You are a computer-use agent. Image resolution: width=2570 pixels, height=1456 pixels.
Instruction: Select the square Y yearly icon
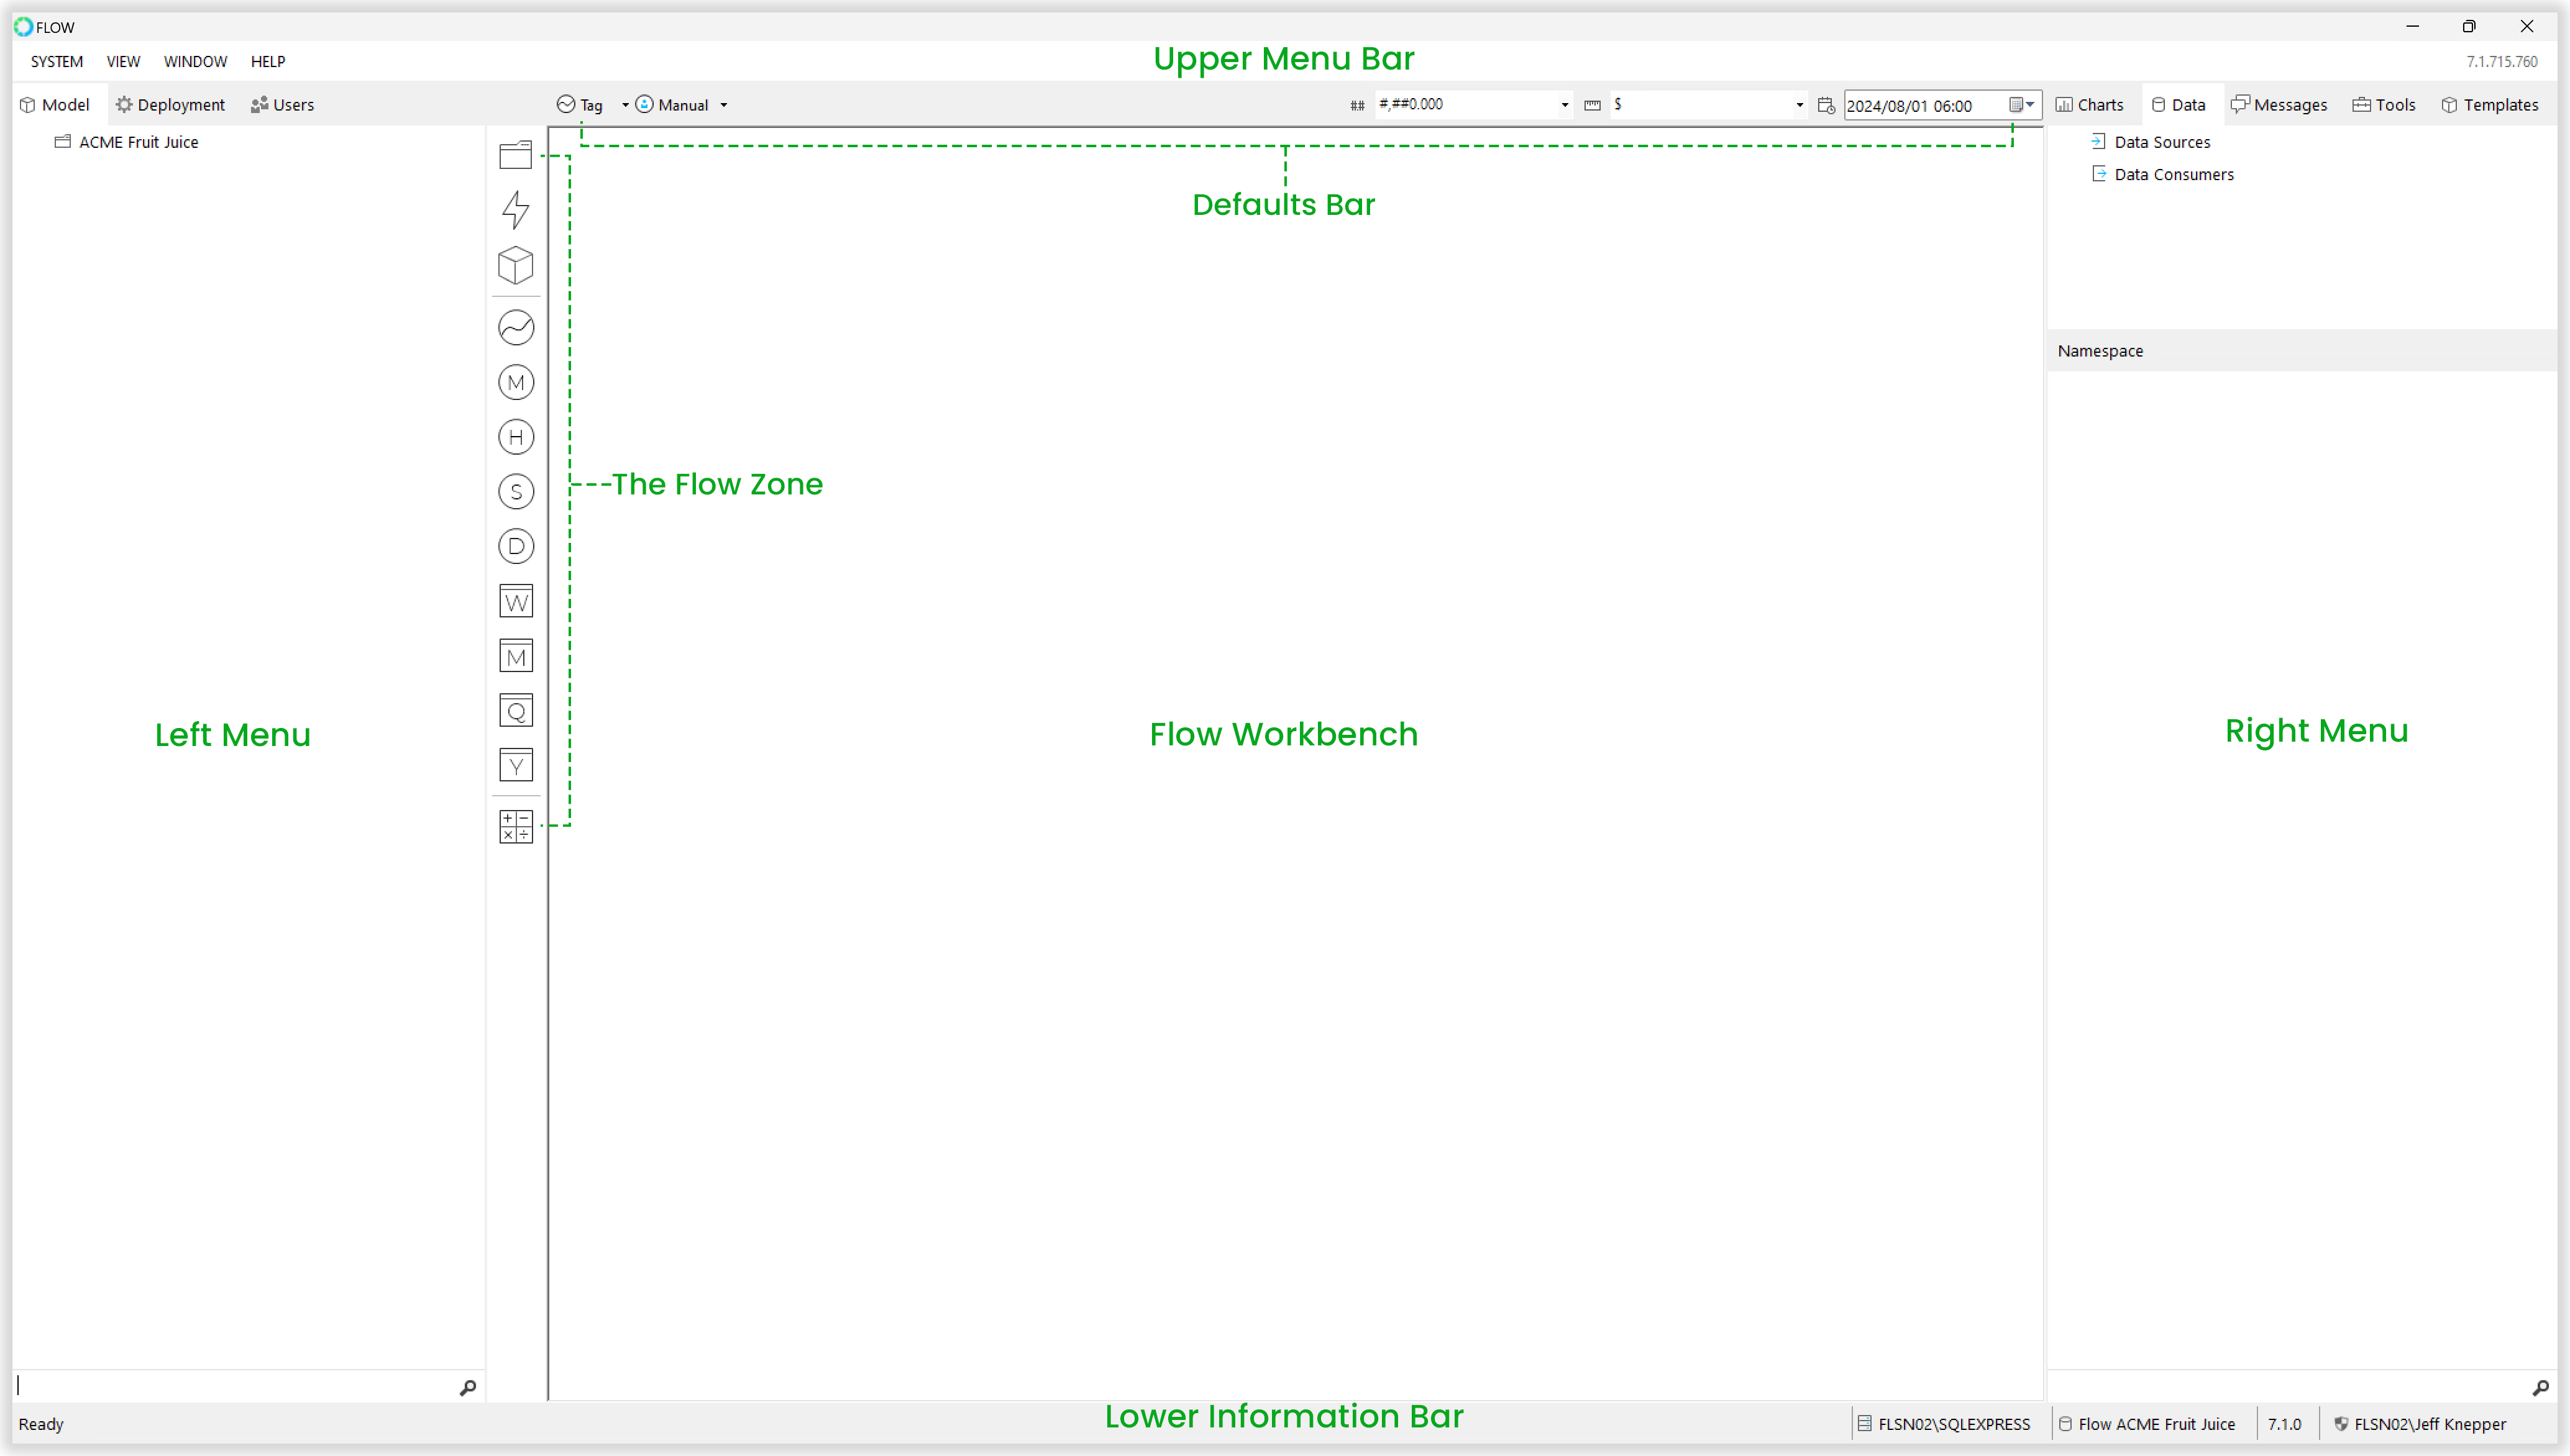point(516,765)
